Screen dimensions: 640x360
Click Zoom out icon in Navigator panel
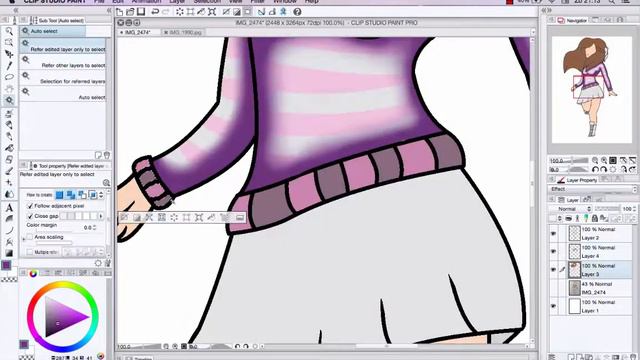click(595, 160)
